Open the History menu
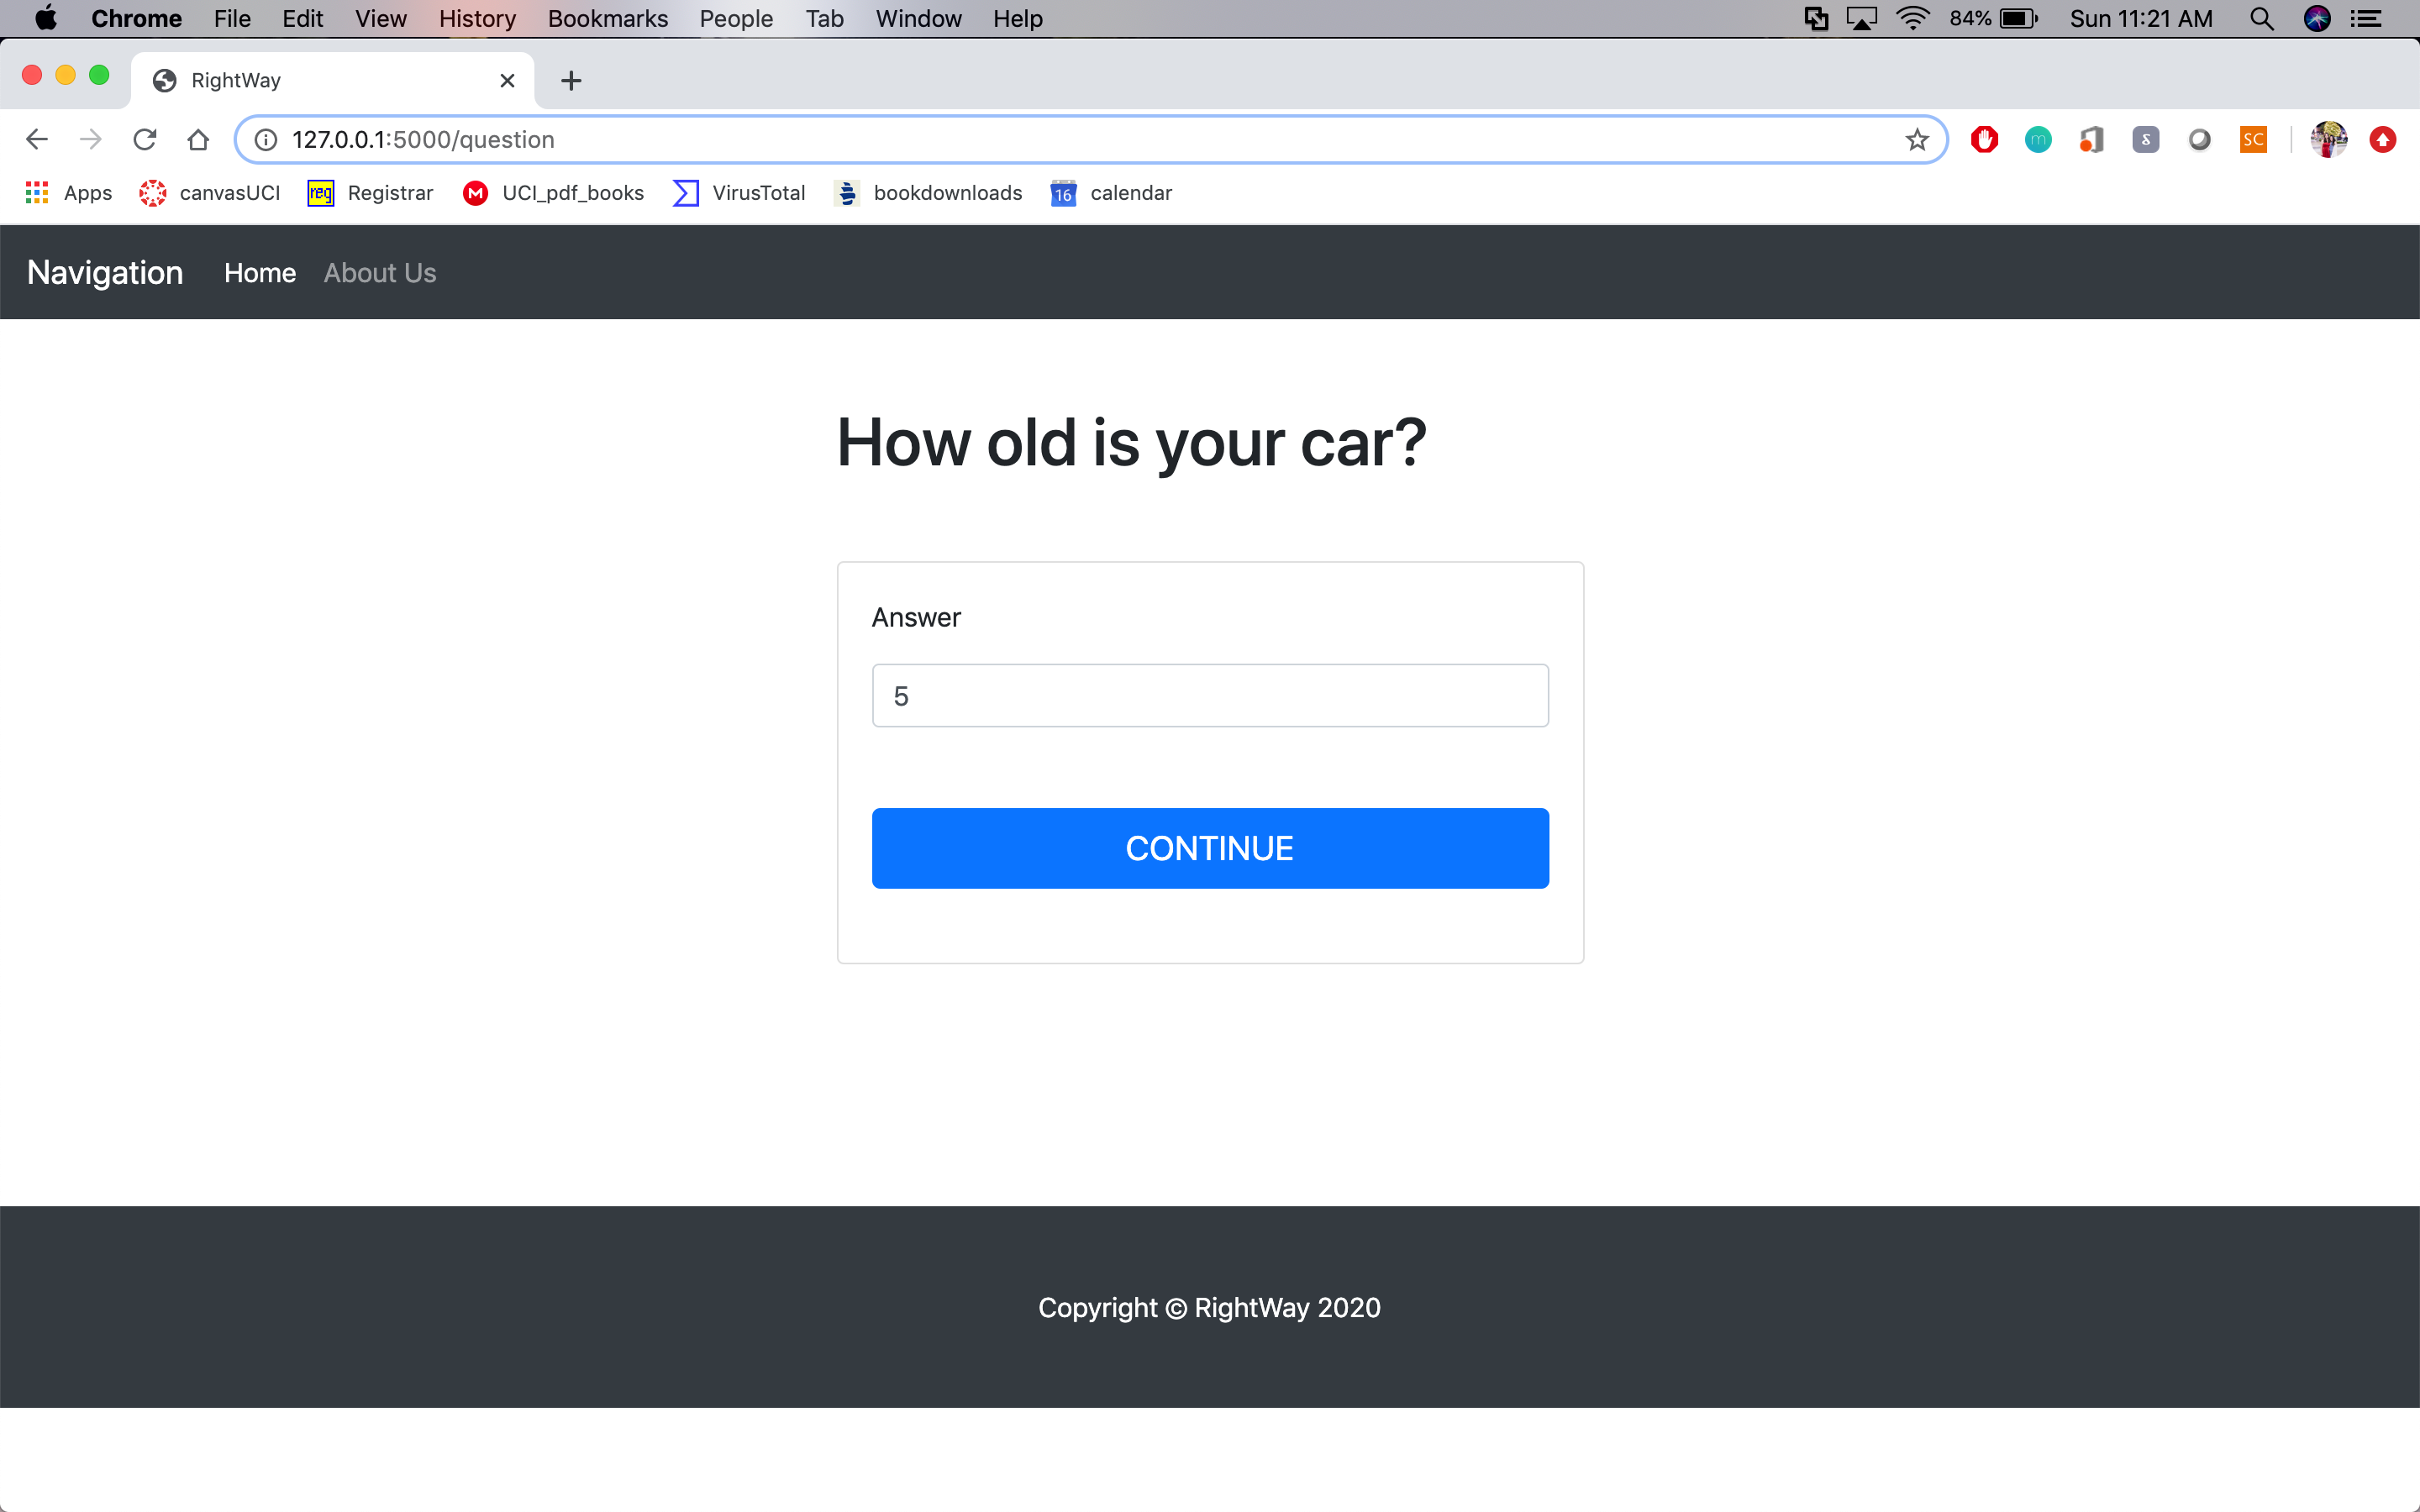This screenshot has width=2420, height=1512. click(477, 19)
